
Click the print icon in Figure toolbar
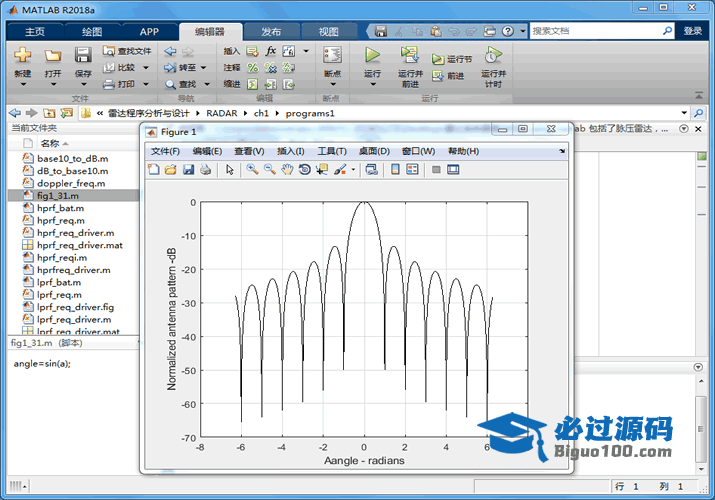pyautogui.click(x=206, y=170)
